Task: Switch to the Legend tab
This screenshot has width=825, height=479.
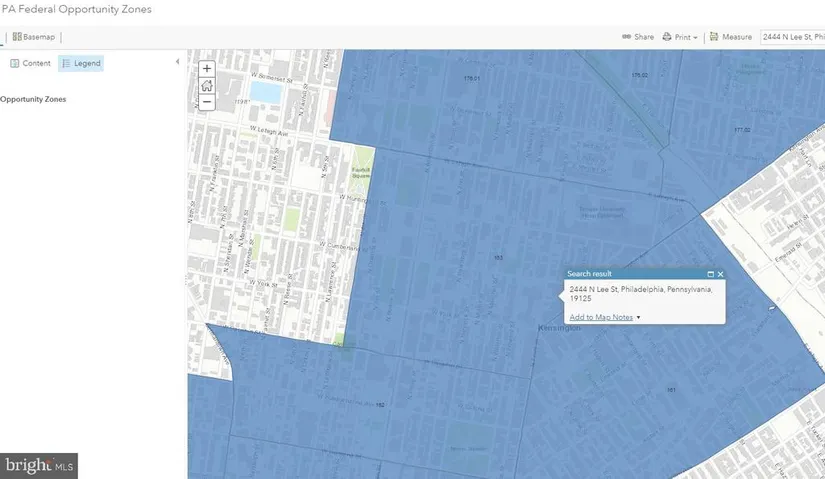Action: 81,63
